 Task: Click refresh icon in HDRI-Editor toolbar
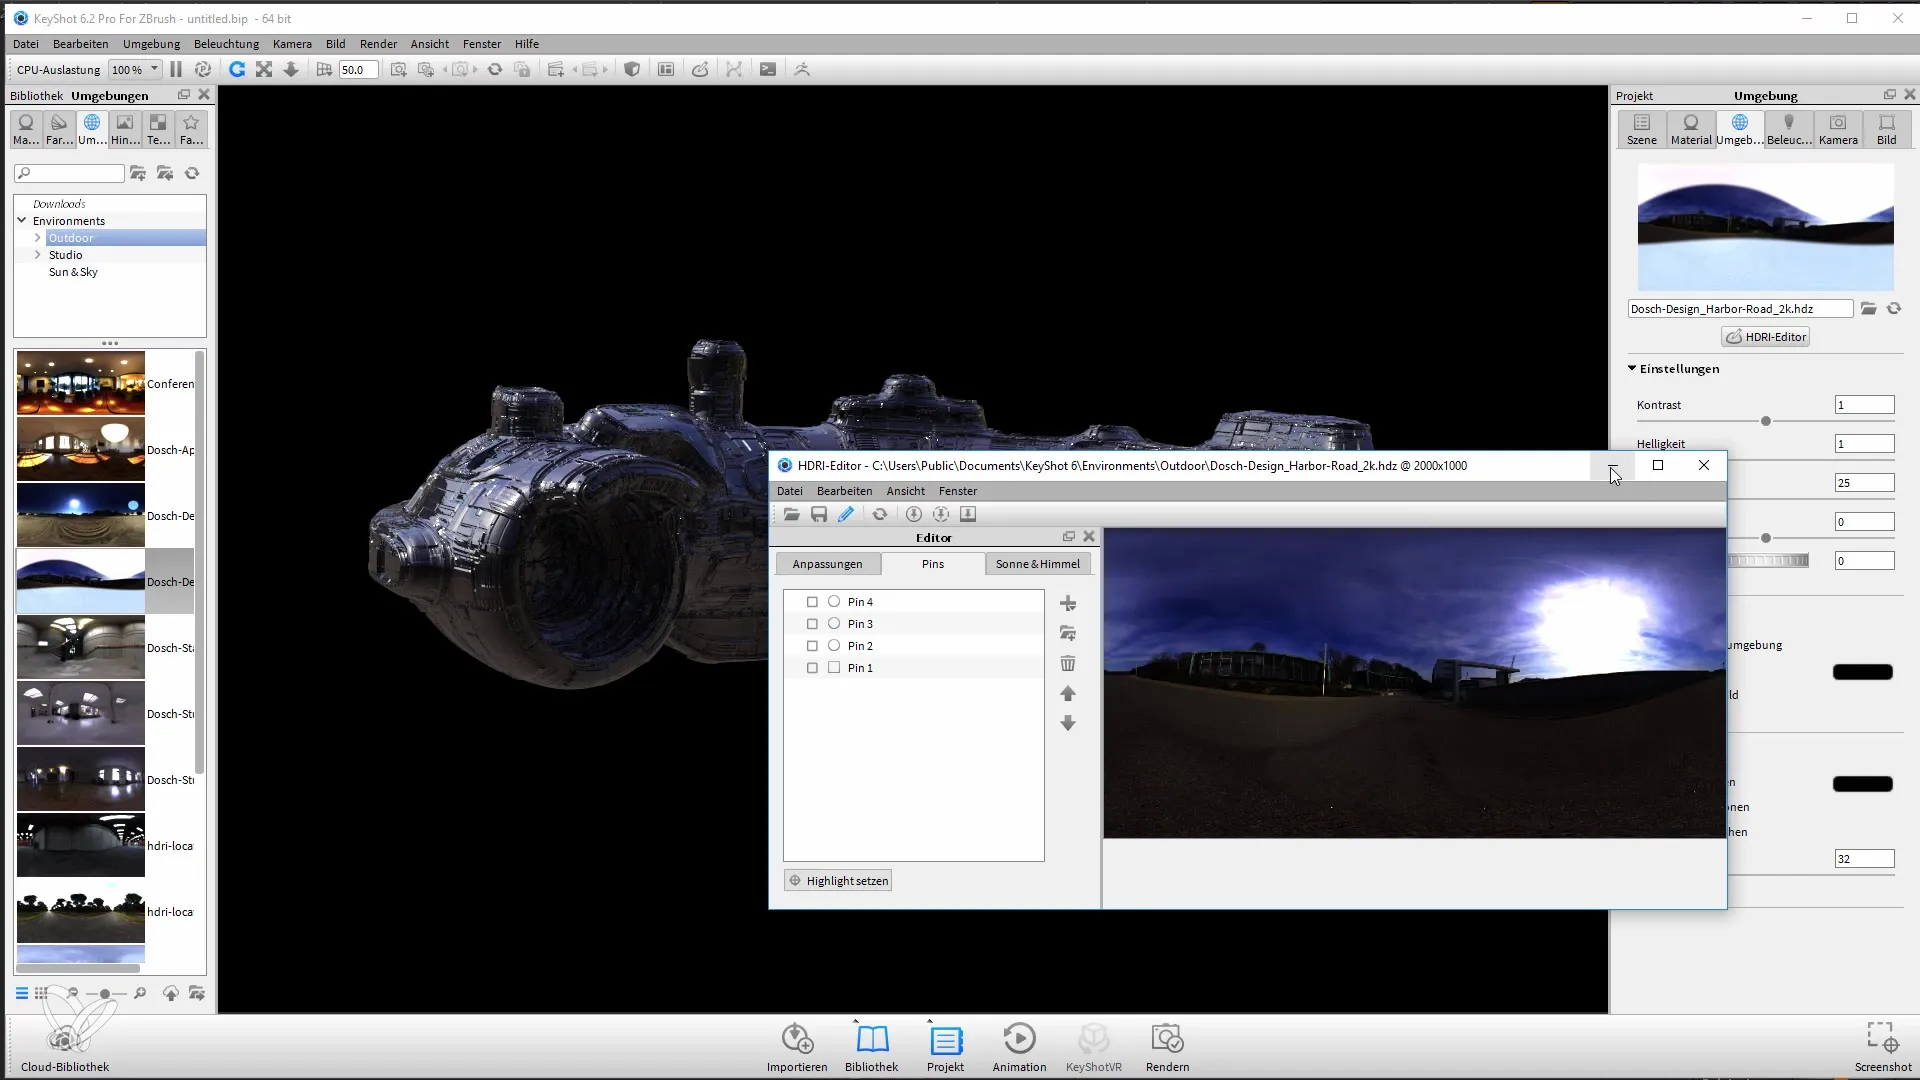[x=880, y=514]
